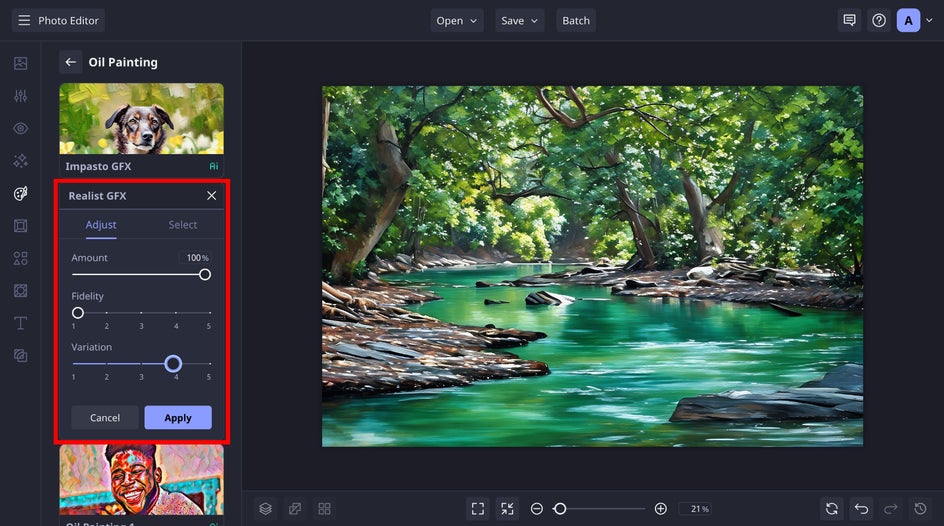Click the Undo arrow icon
The image size is (944, 526).
point(861,509)
